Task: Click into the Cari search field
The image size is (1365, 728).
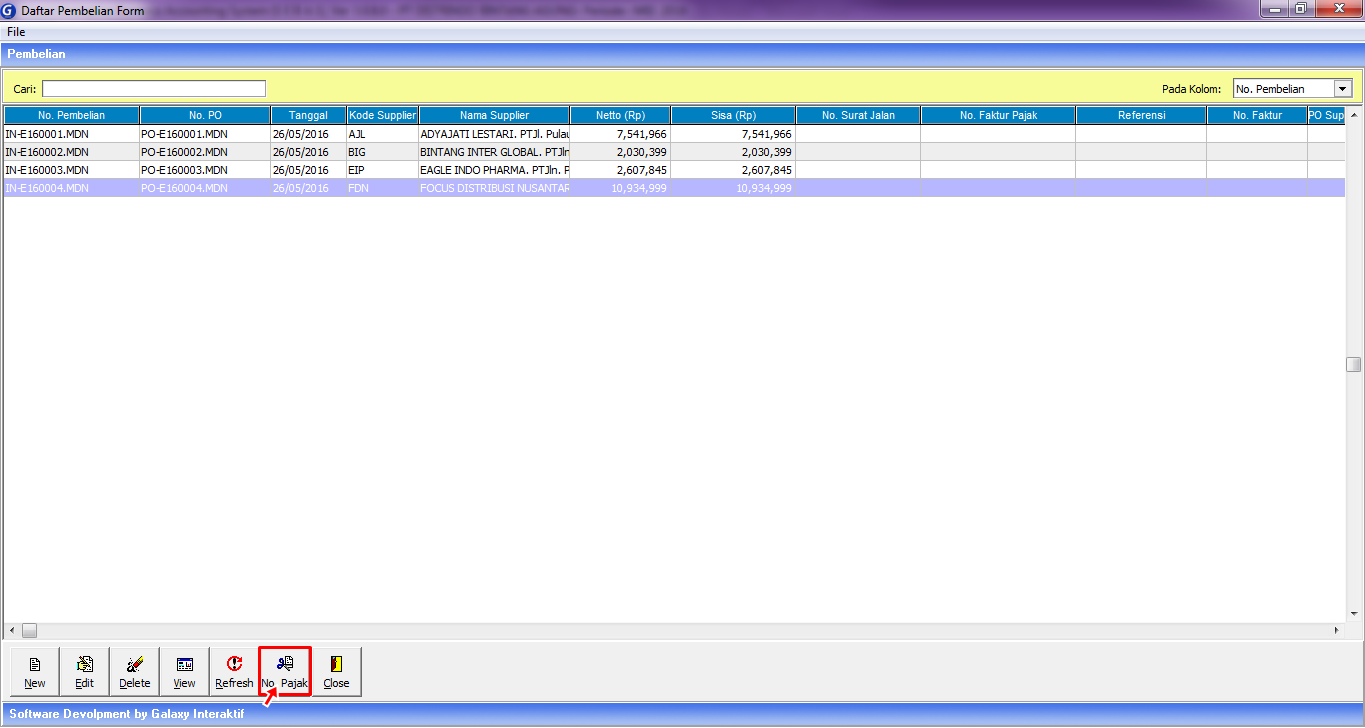Action: click(154, 88)
